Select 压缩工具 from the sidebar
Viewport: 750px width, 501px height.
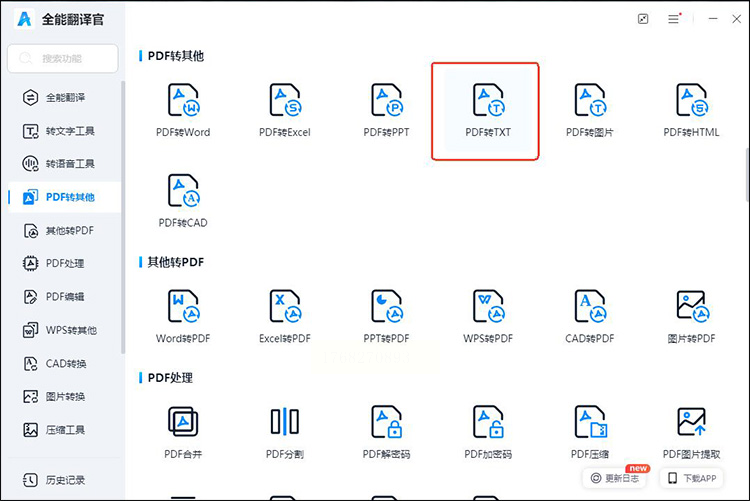tap(64, 430)
